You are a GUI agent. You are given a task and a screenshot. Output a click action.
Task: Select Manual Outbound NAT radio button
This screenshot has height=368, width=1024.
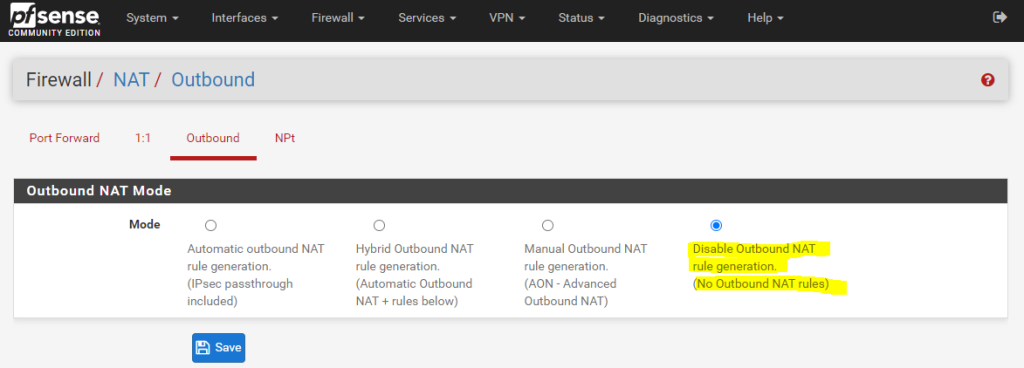[x=547, y=226]
